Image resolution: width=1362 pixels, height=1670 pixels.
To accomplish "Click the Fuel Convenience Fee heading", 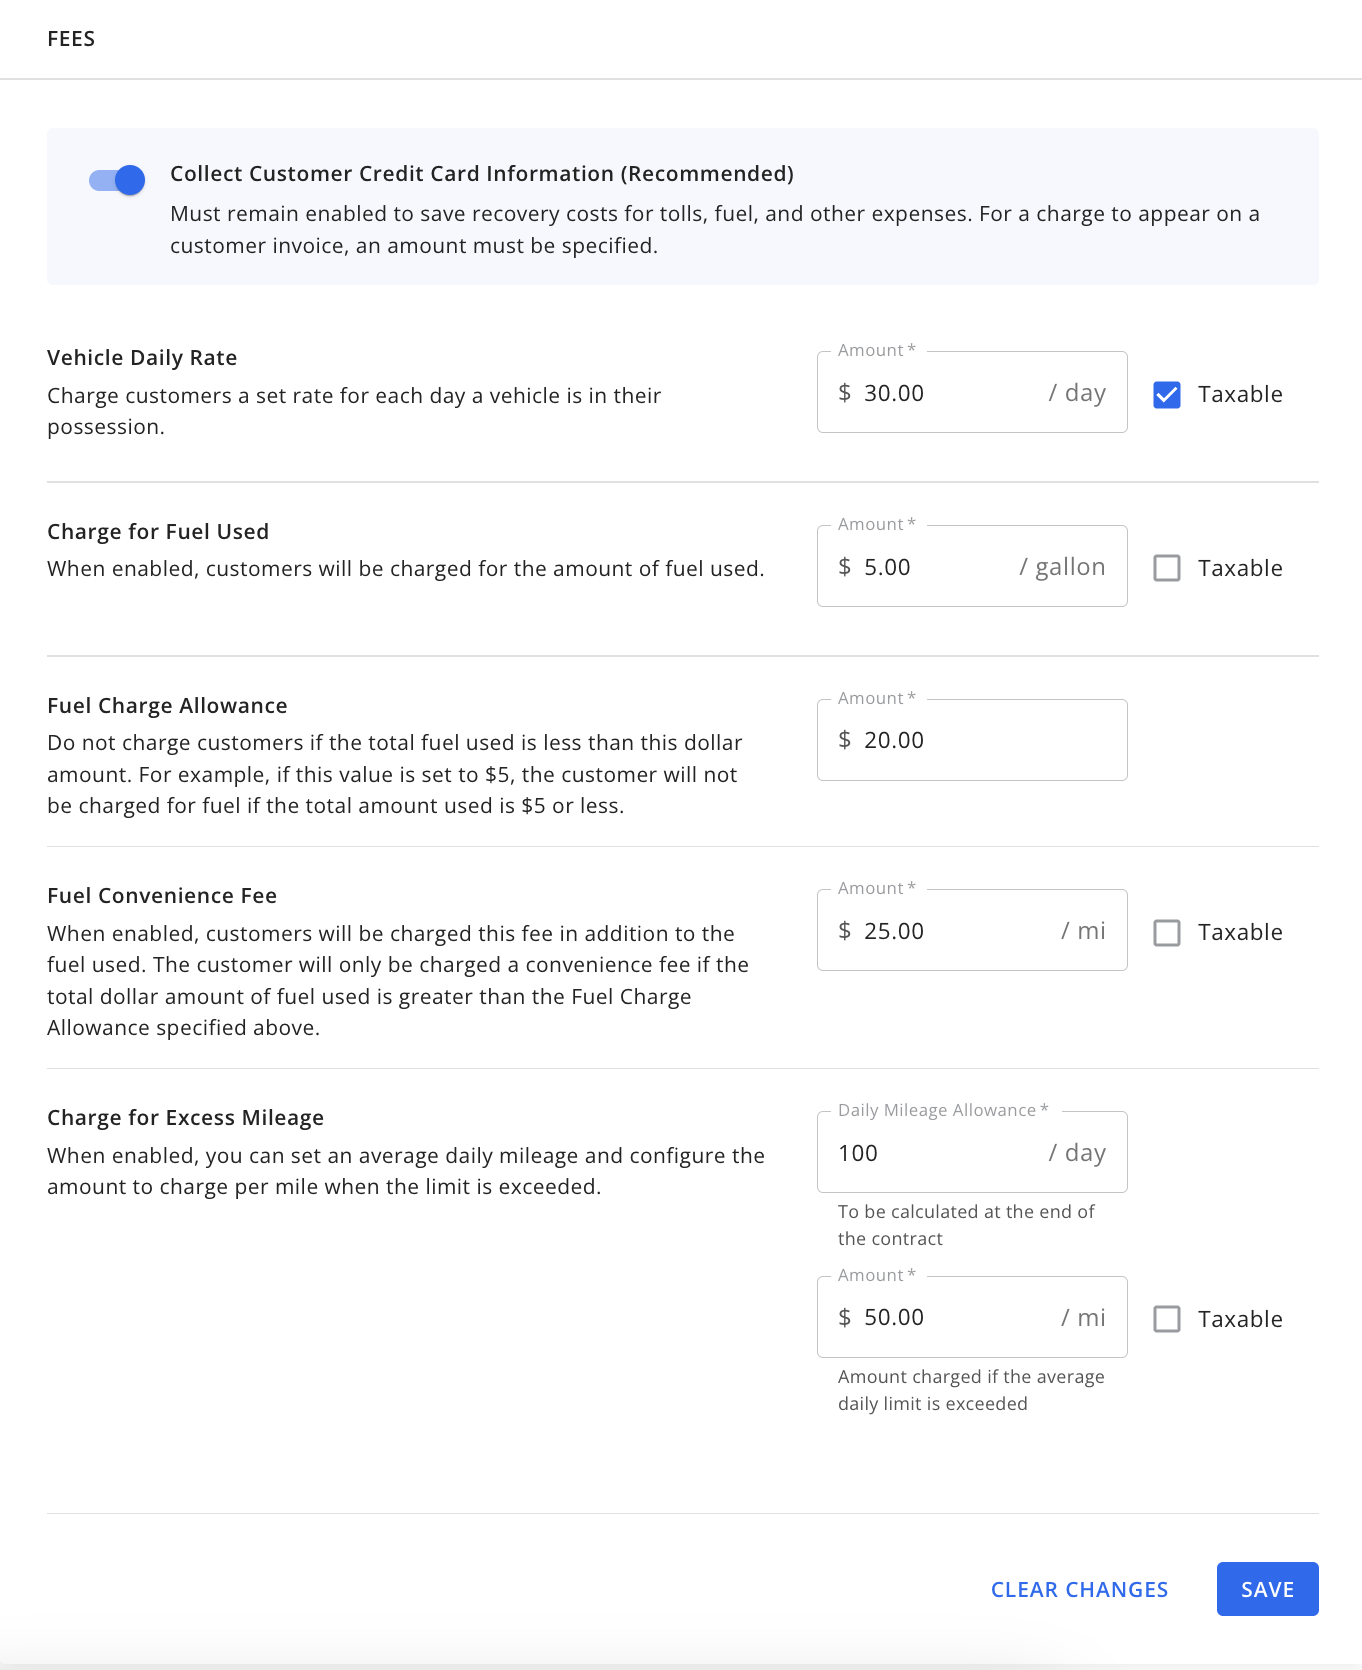I will [x=161, y=895].
